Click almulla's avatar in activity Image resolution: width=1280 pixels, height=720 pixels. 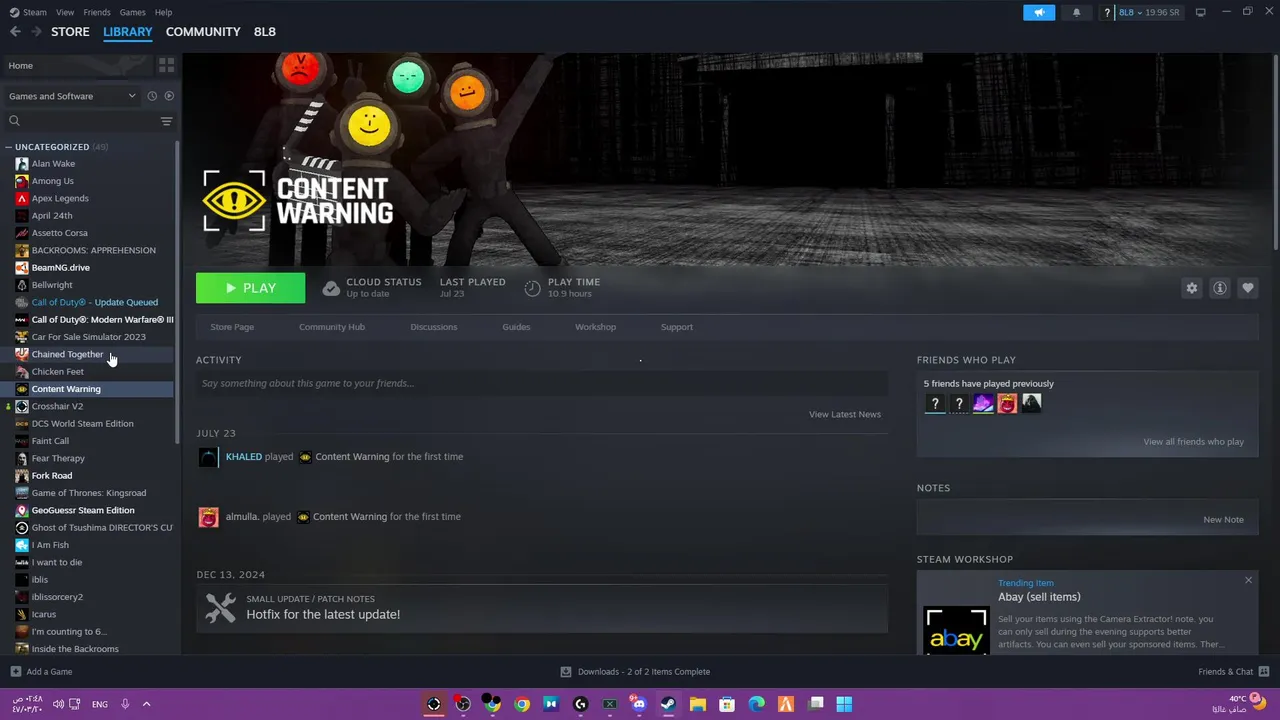(x=208, y=517)
